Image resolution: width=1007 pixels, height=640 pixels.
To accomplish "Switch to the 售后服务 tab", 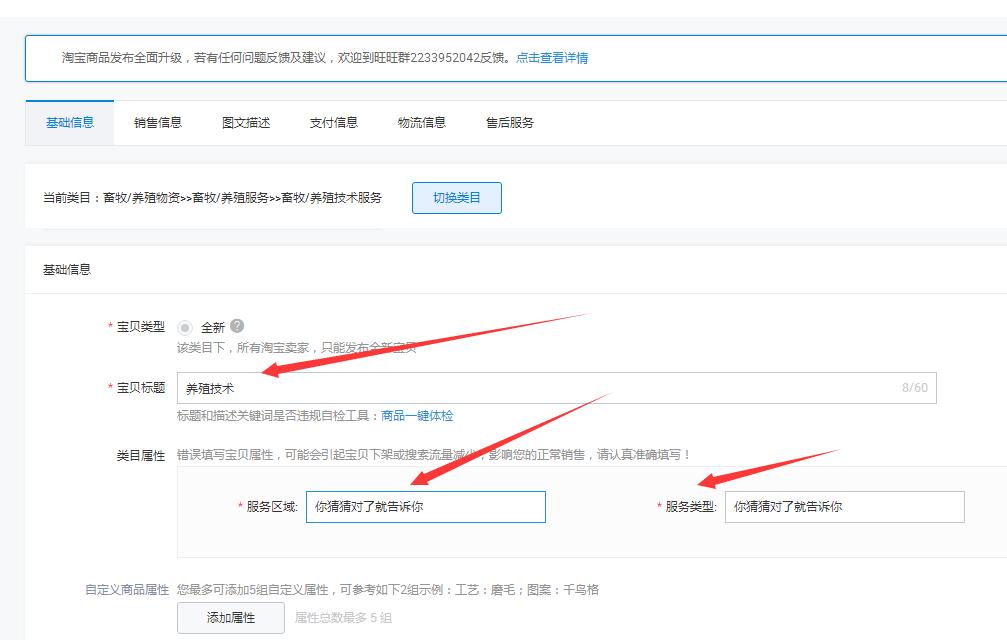I will 507,122.
